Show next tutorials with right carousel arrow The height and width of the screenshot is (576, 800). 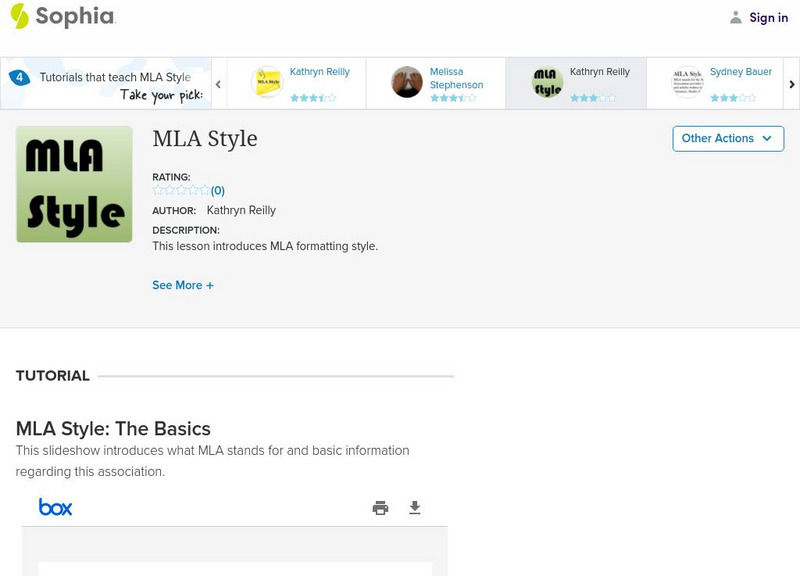click(x=791, y=84)
